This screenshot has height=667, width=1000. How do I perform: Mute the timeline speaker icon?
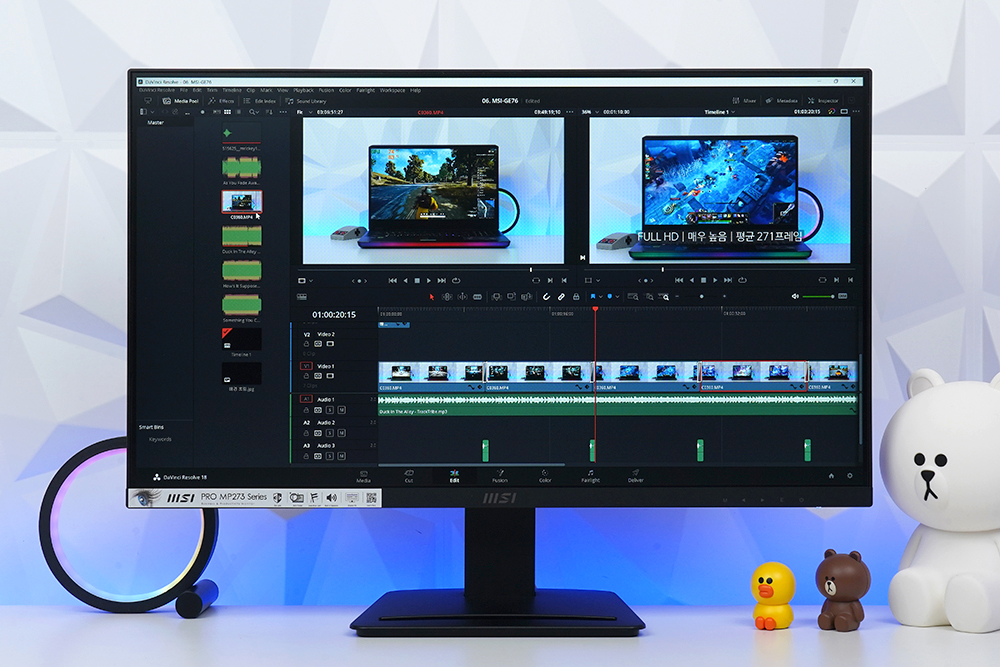(x=795, y=296)
